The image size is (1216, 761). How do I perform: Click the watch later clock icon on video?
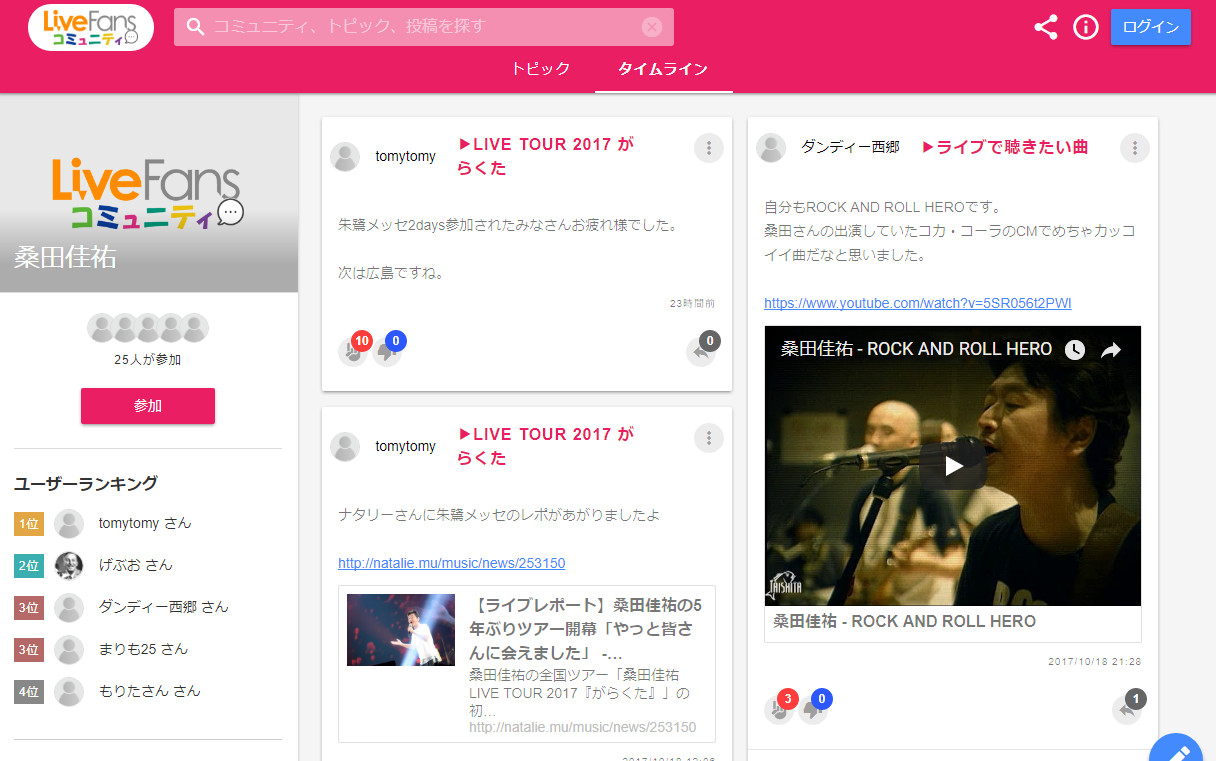(1074, 350)
